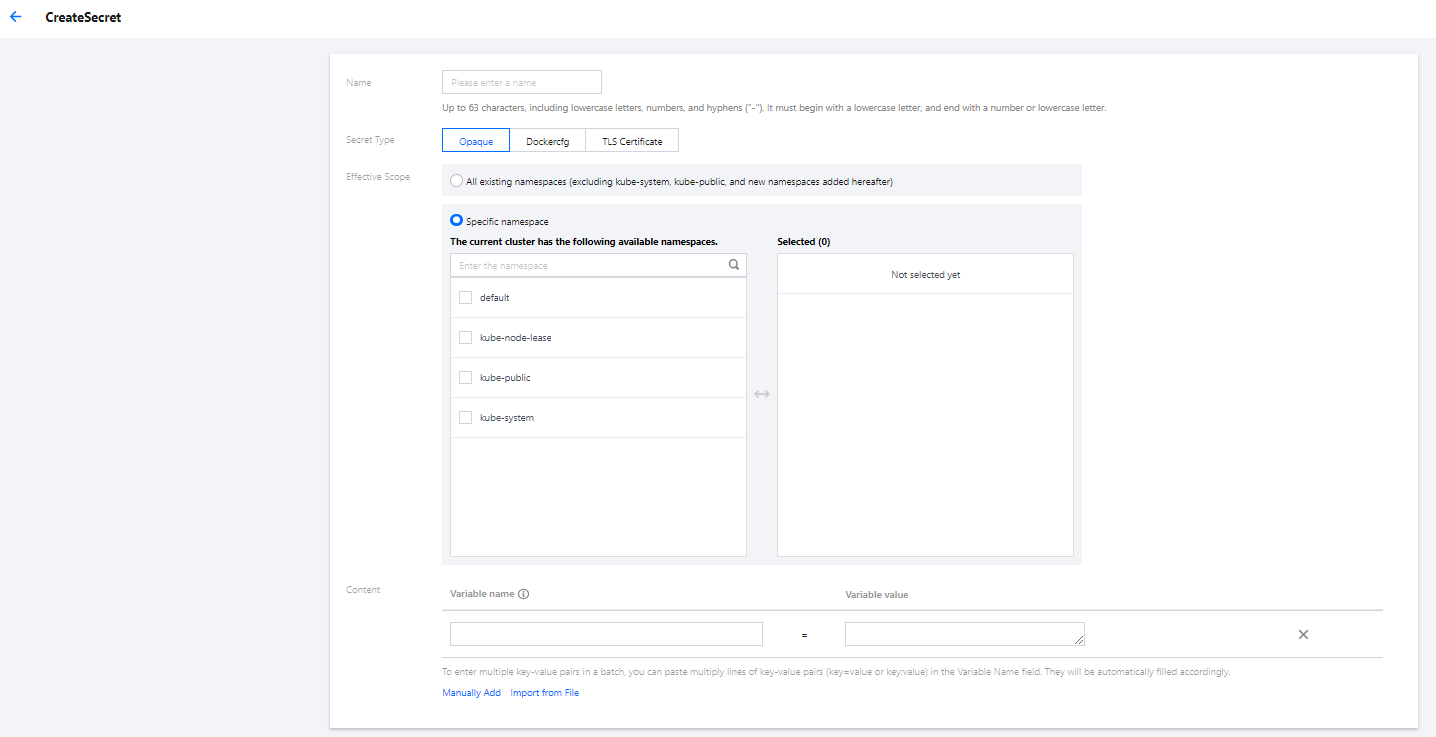
Task: Check the default namespace checkbox
Action: [465, 298]
